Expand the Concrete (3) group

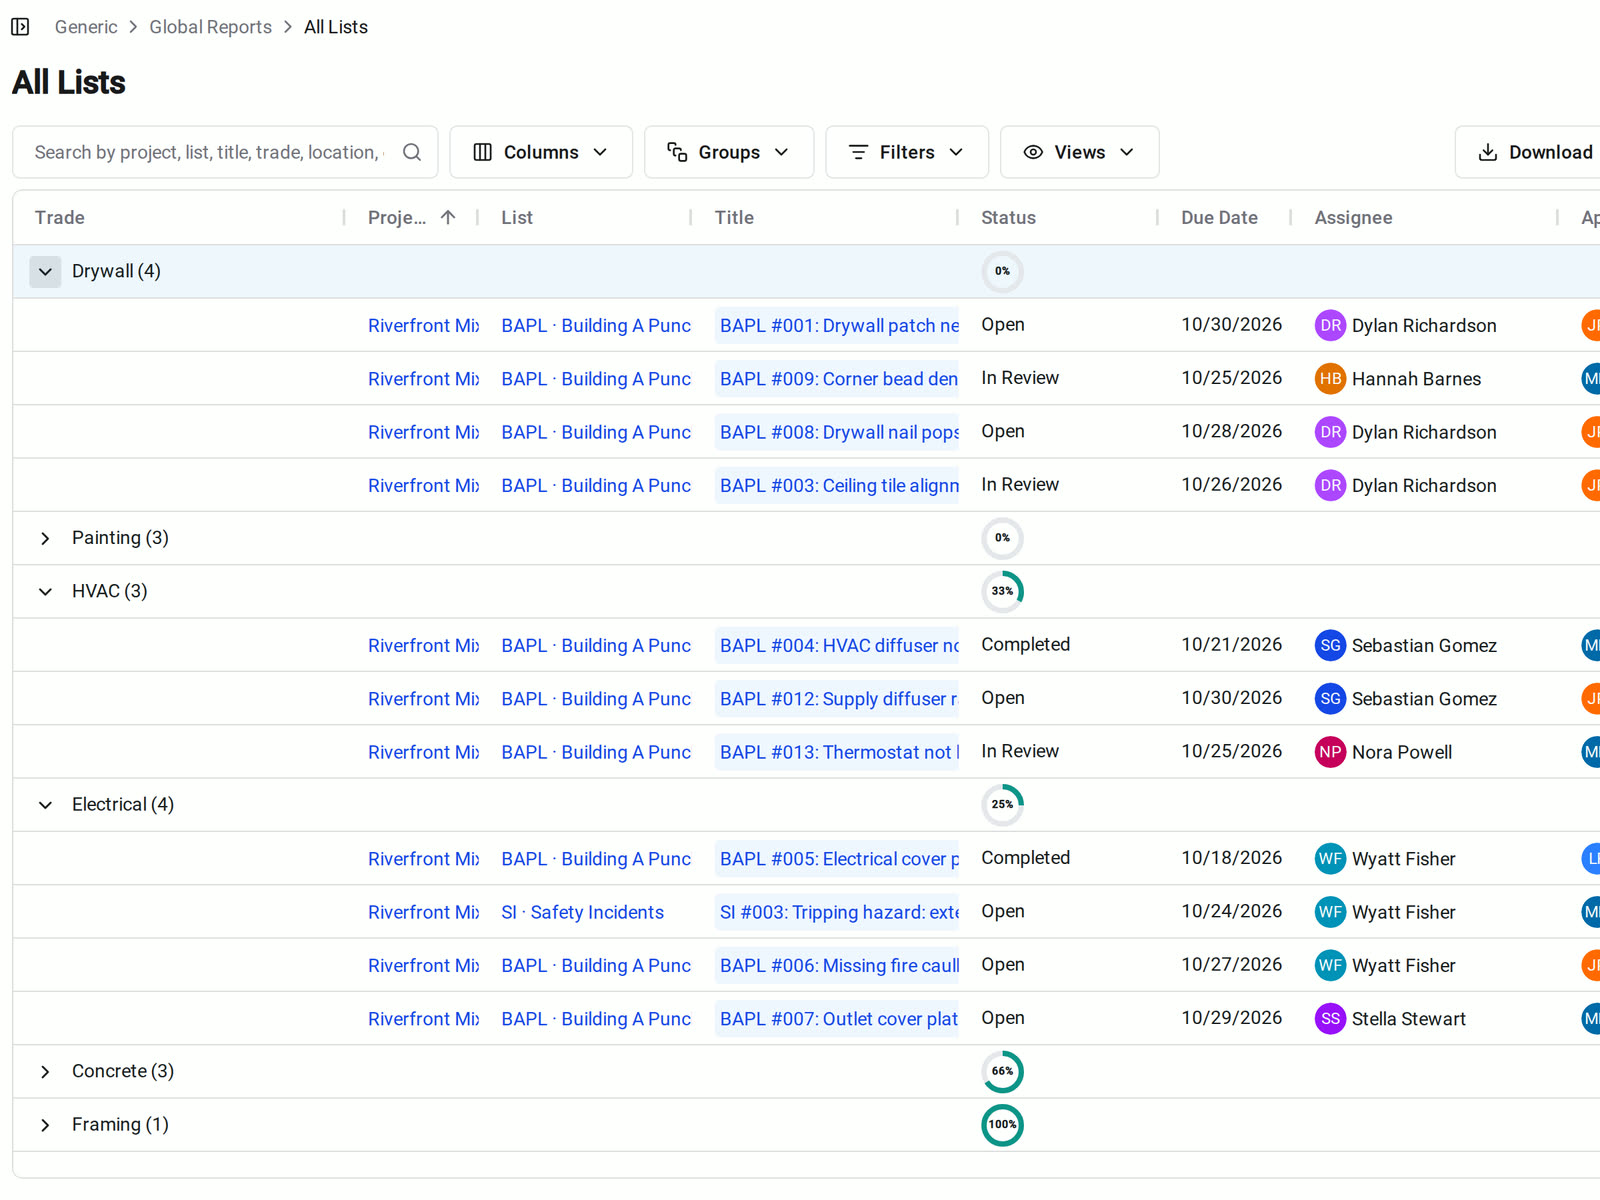(x=45, y=1071)
